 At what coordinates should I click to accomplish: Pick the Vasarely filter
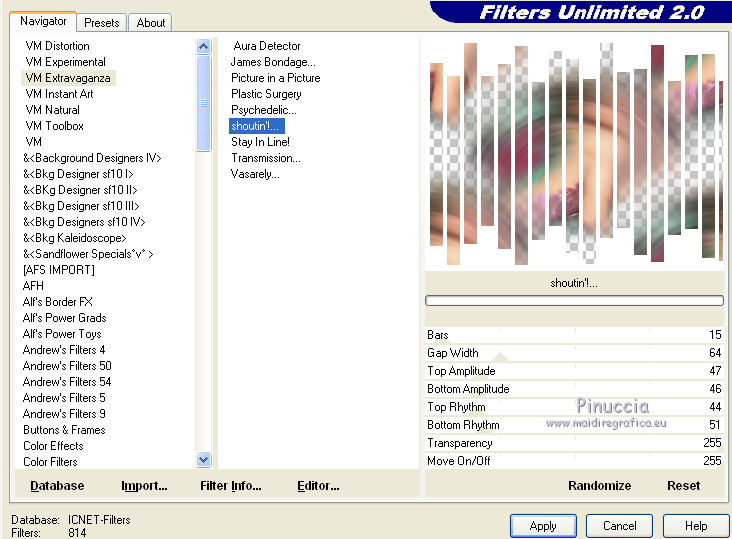(255, 174)
